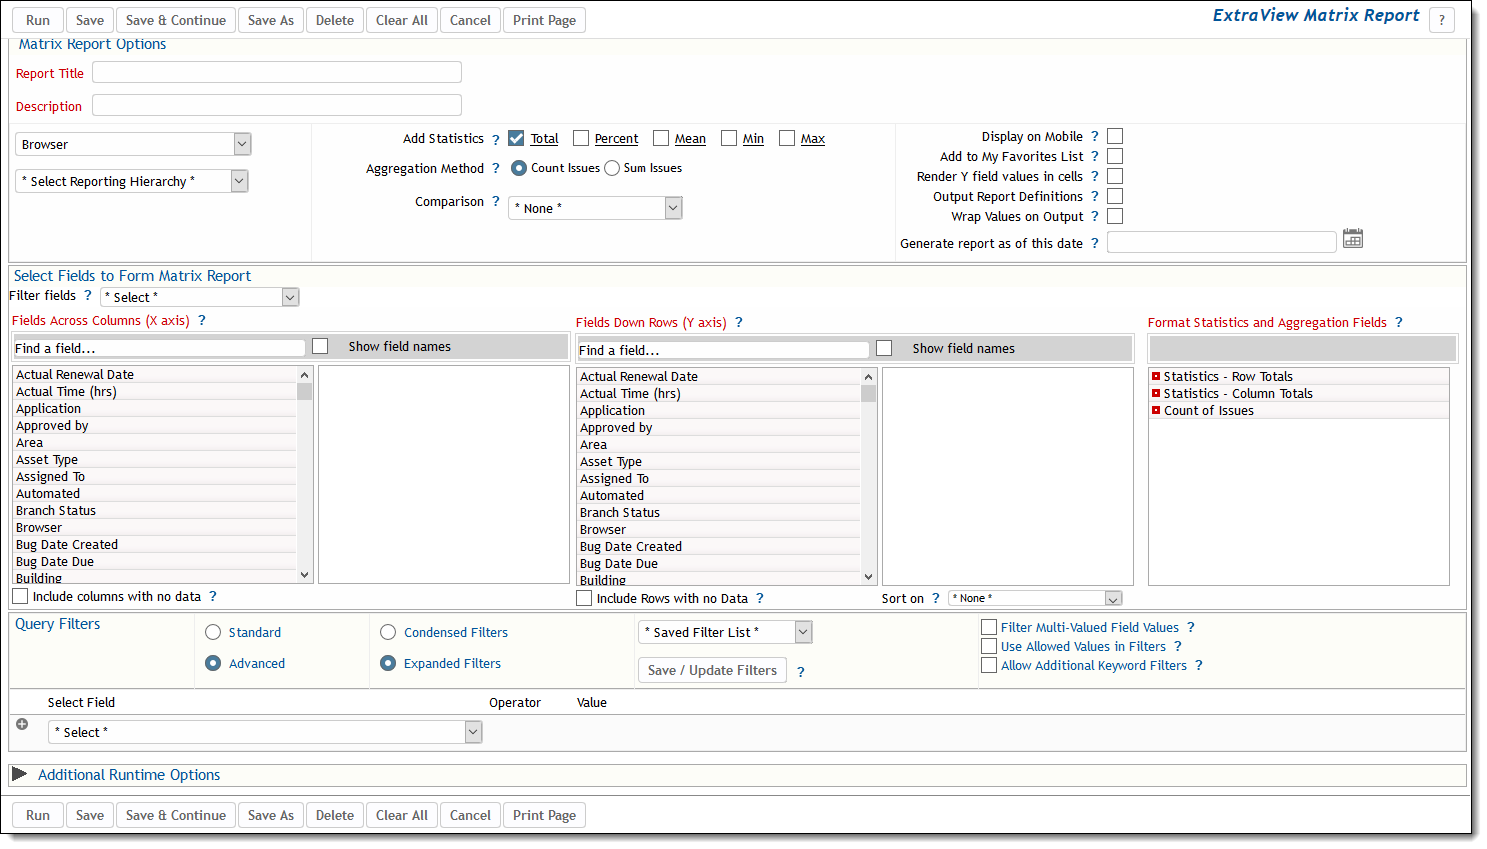Click the top Run button
1487x849 pixels.
[38, 20]
